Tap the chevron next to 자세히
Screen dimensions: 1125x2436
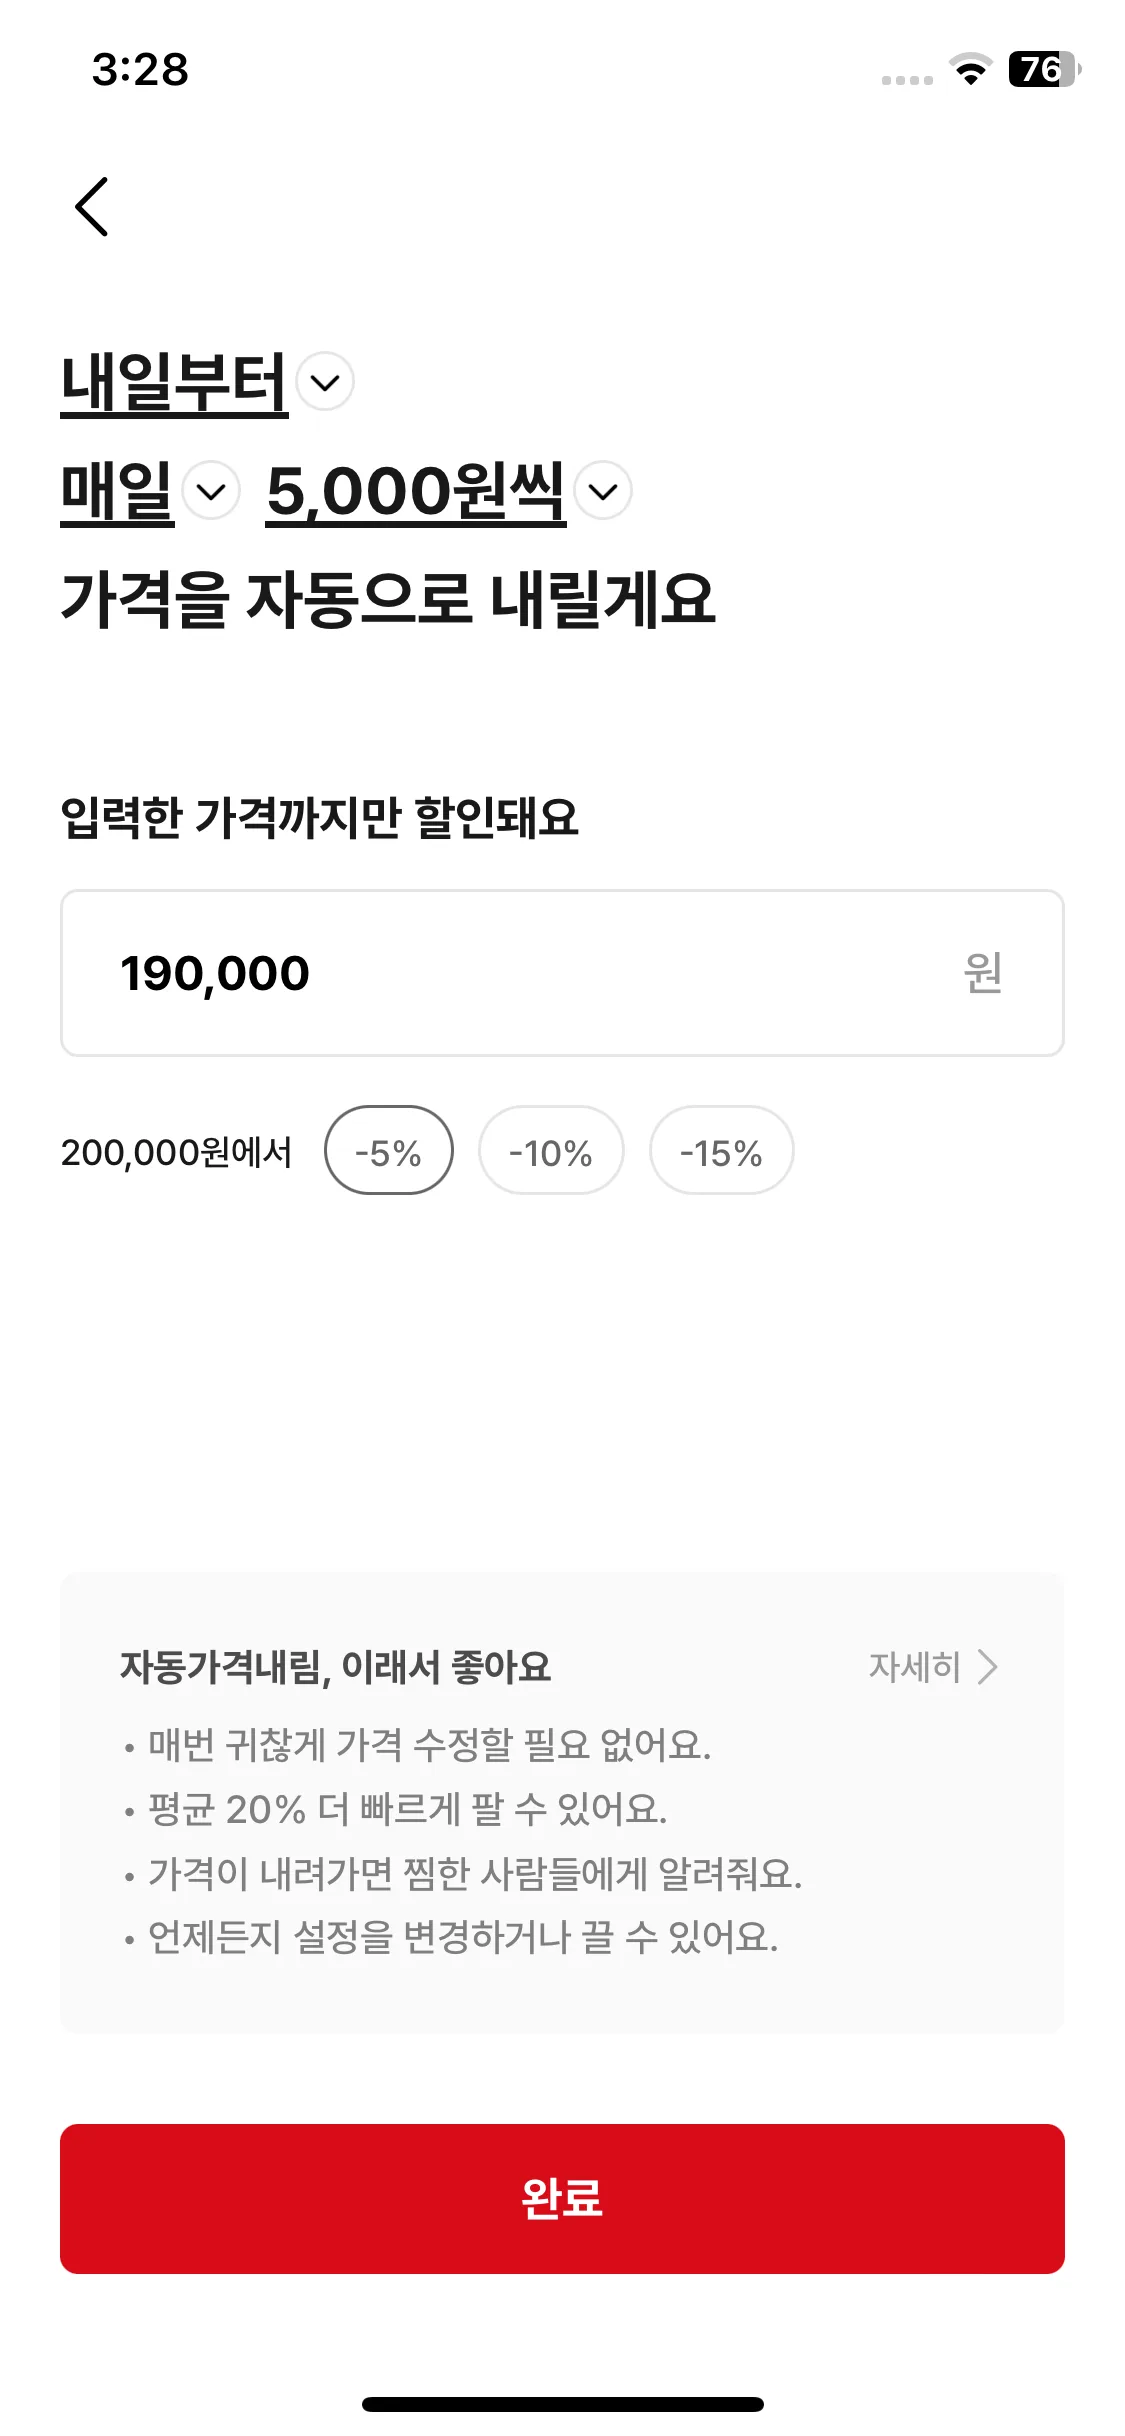[988, 1667]
